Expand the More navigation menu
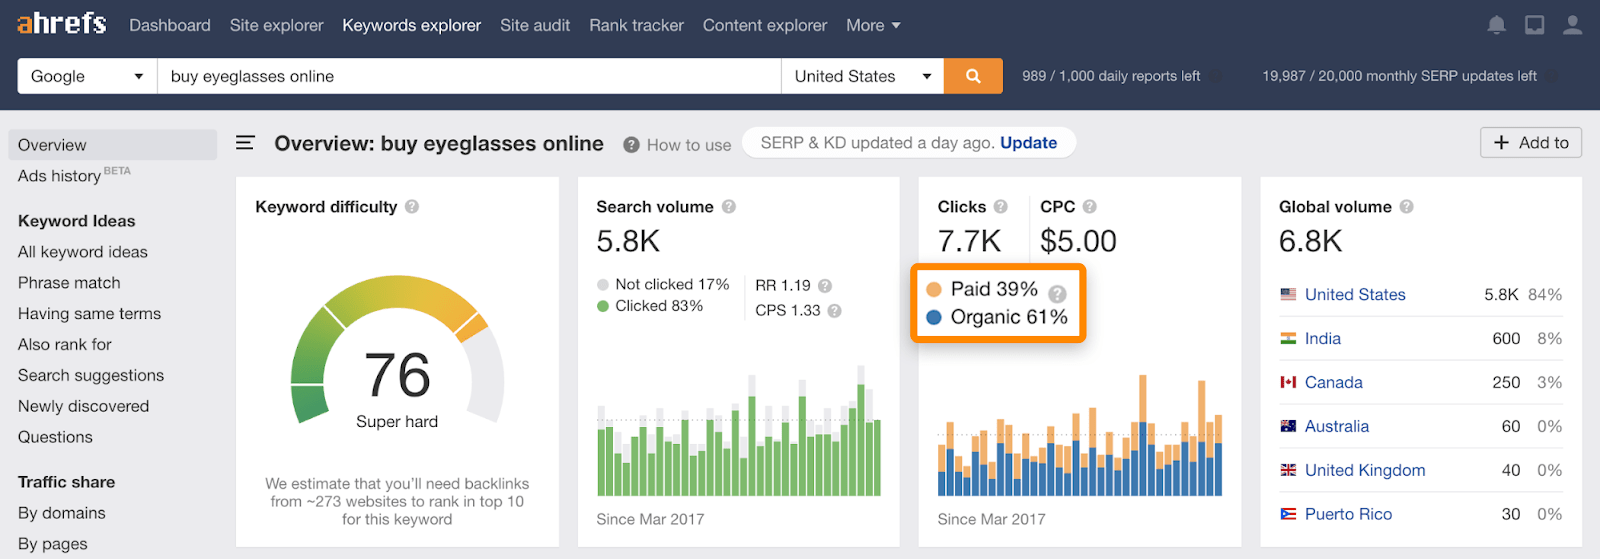The width and height of the screenshot is (1600, 559). [872, 25]
